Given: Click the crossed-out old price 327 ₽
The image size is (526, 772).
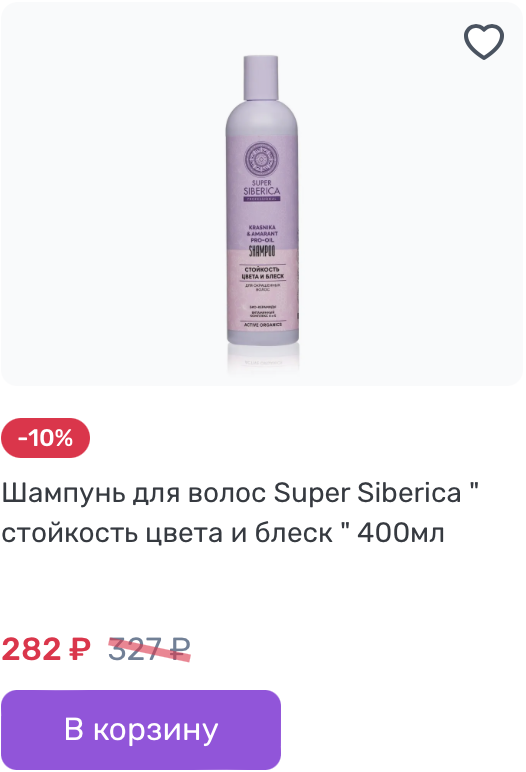Looking at the screenshot, I should pos(149,649).
